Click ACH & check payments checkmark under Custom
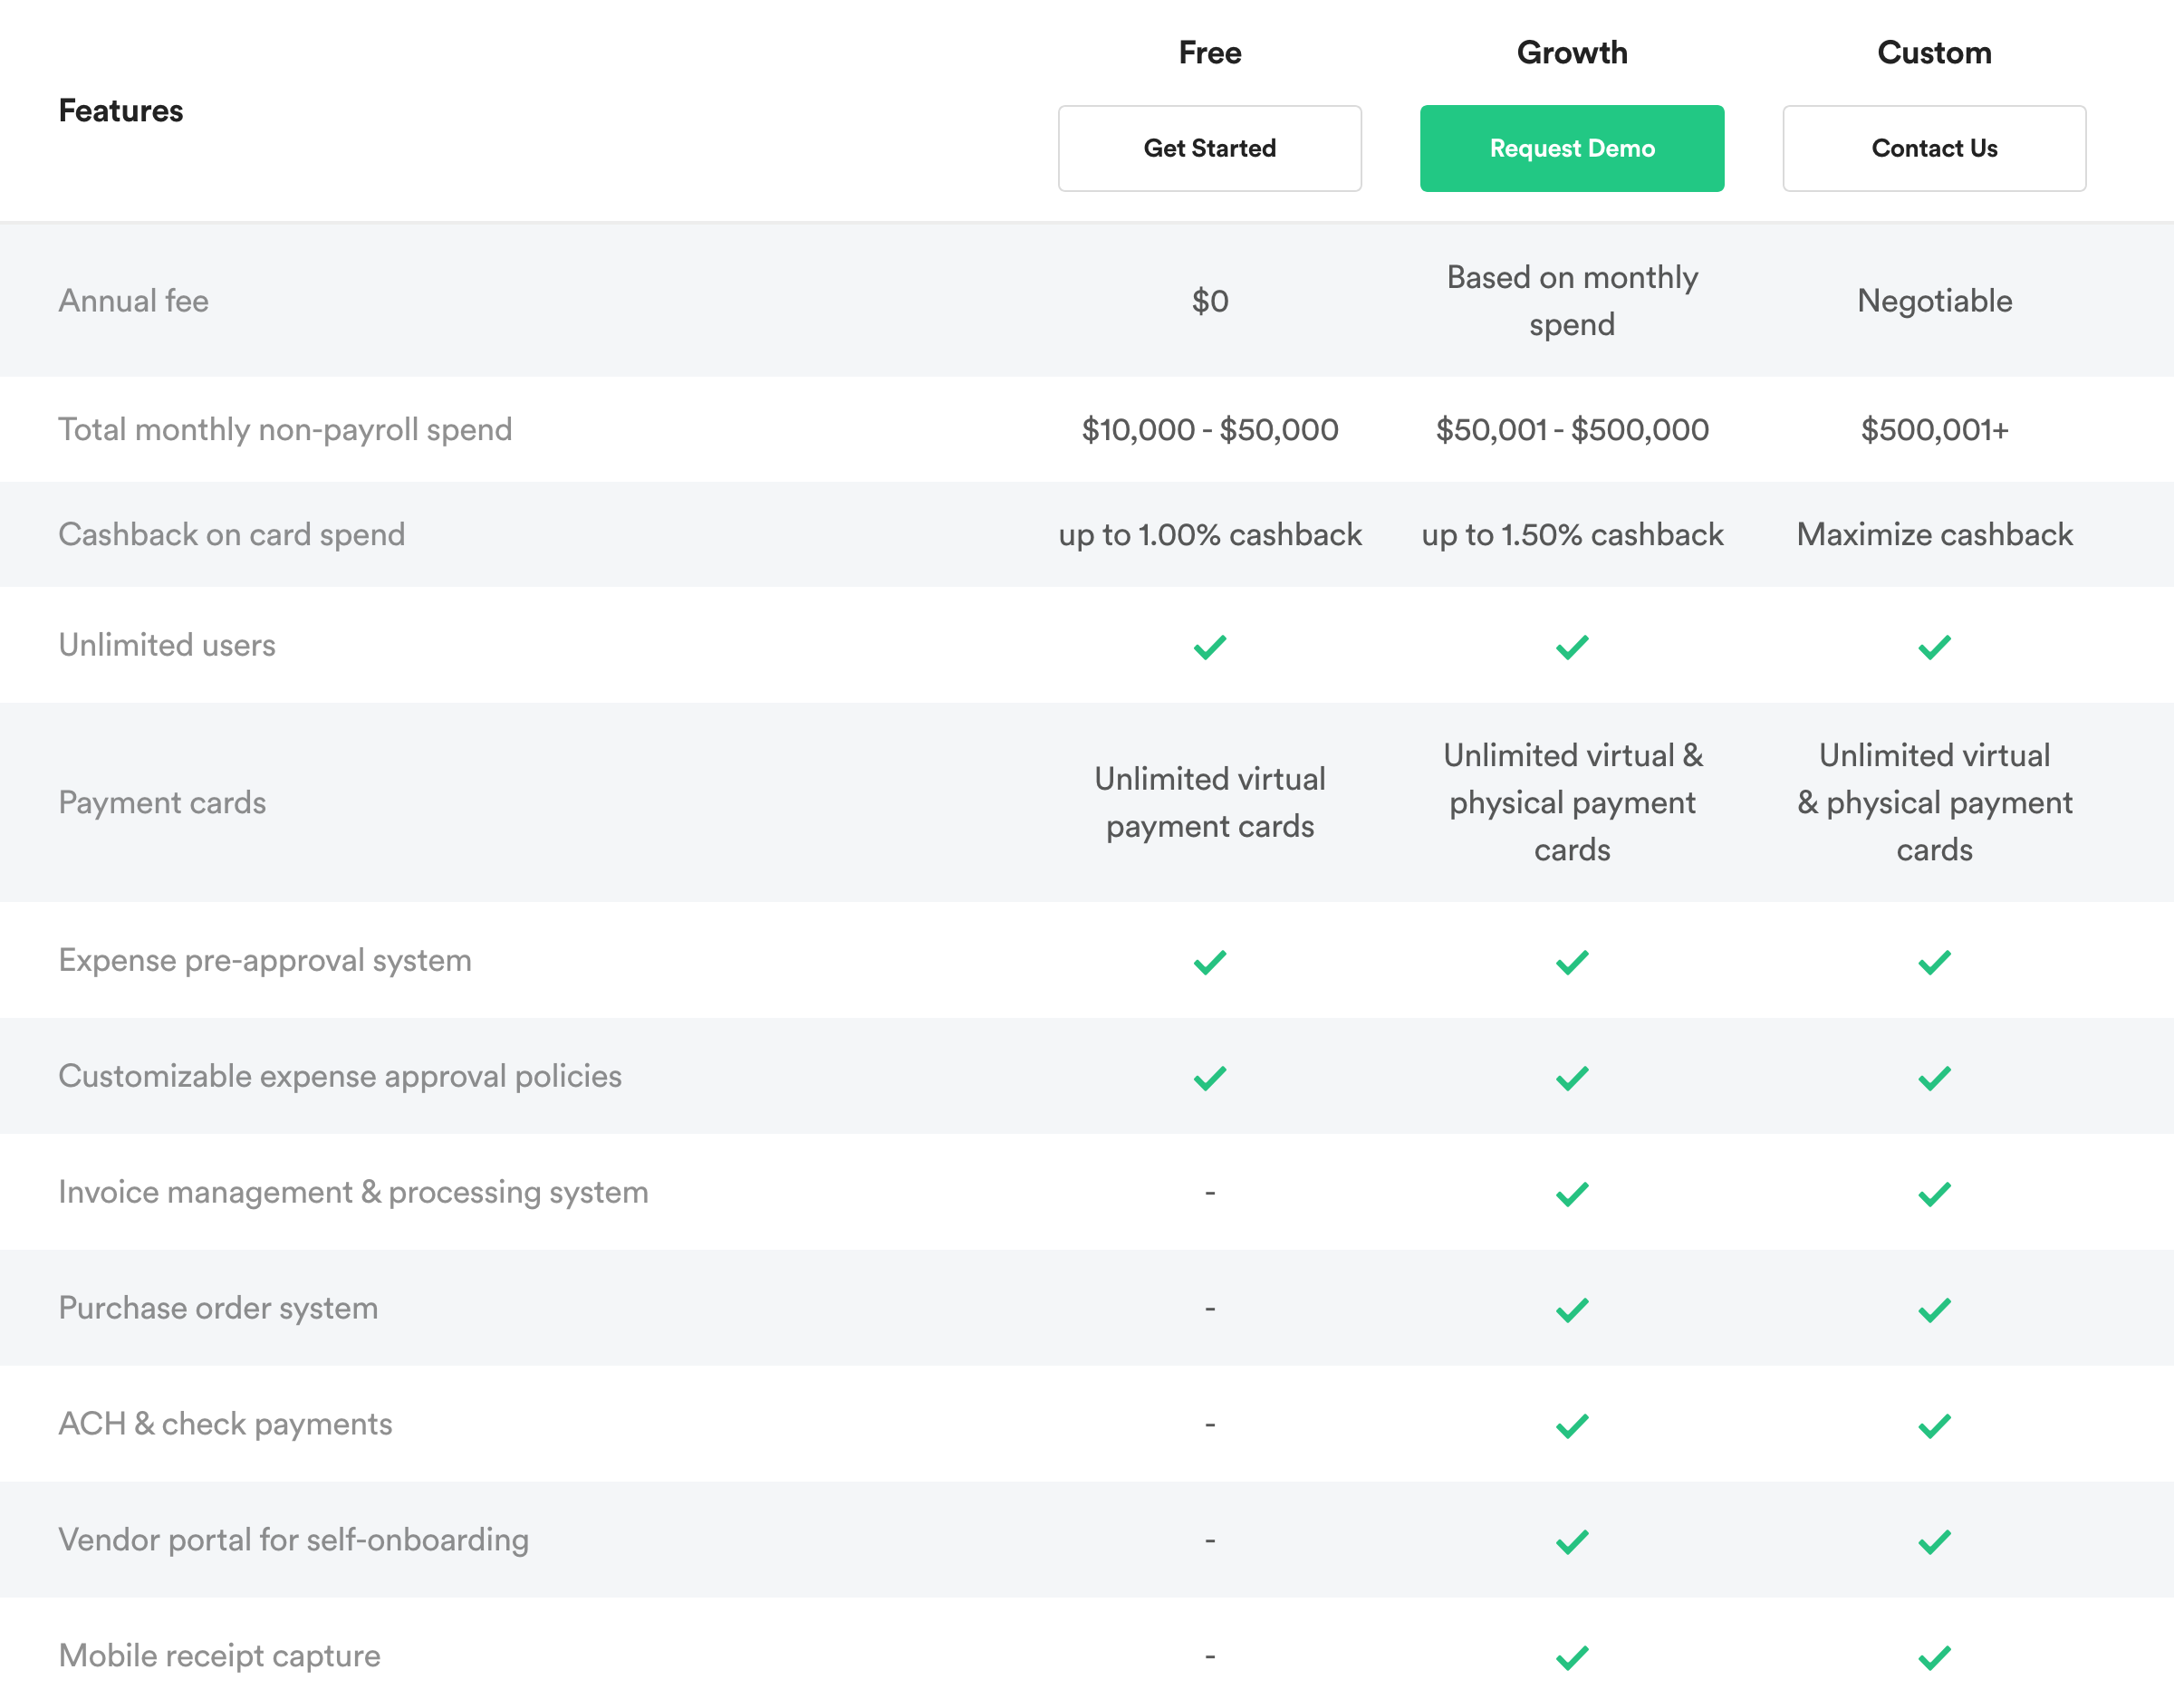 pos(1933,1426)
